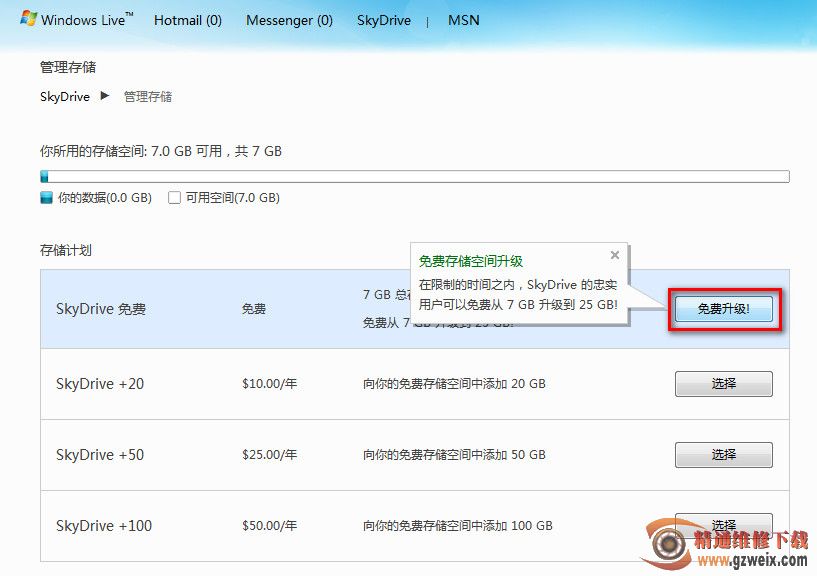Click the tooltip text about 7 GB 升级到 25 GB
The image size is (817, 576).
point(518,295)
